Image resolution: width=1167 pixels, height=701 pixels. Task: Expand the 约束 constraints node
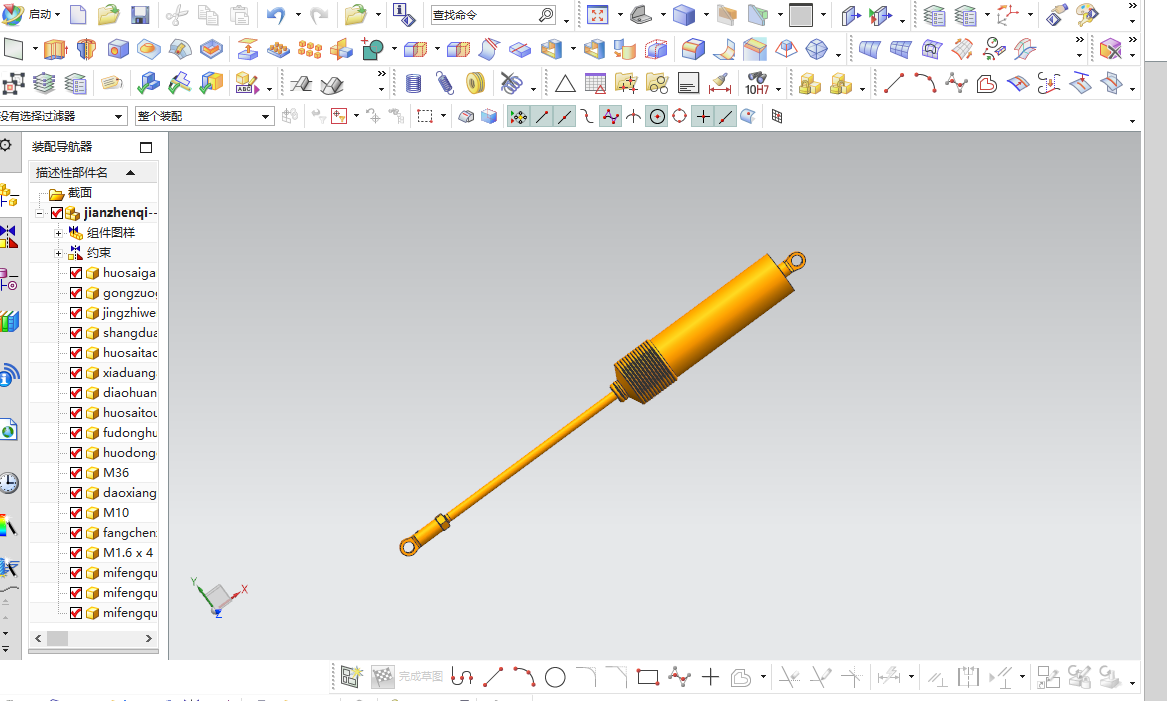(58, 254)
